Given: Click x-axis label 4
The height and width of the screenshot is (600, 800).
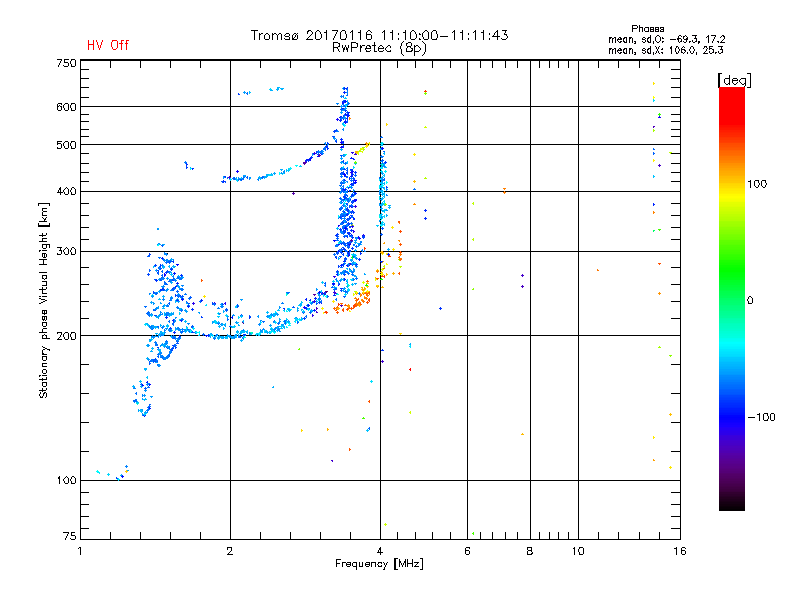Looking at the screenshot, I should point(380,551).
